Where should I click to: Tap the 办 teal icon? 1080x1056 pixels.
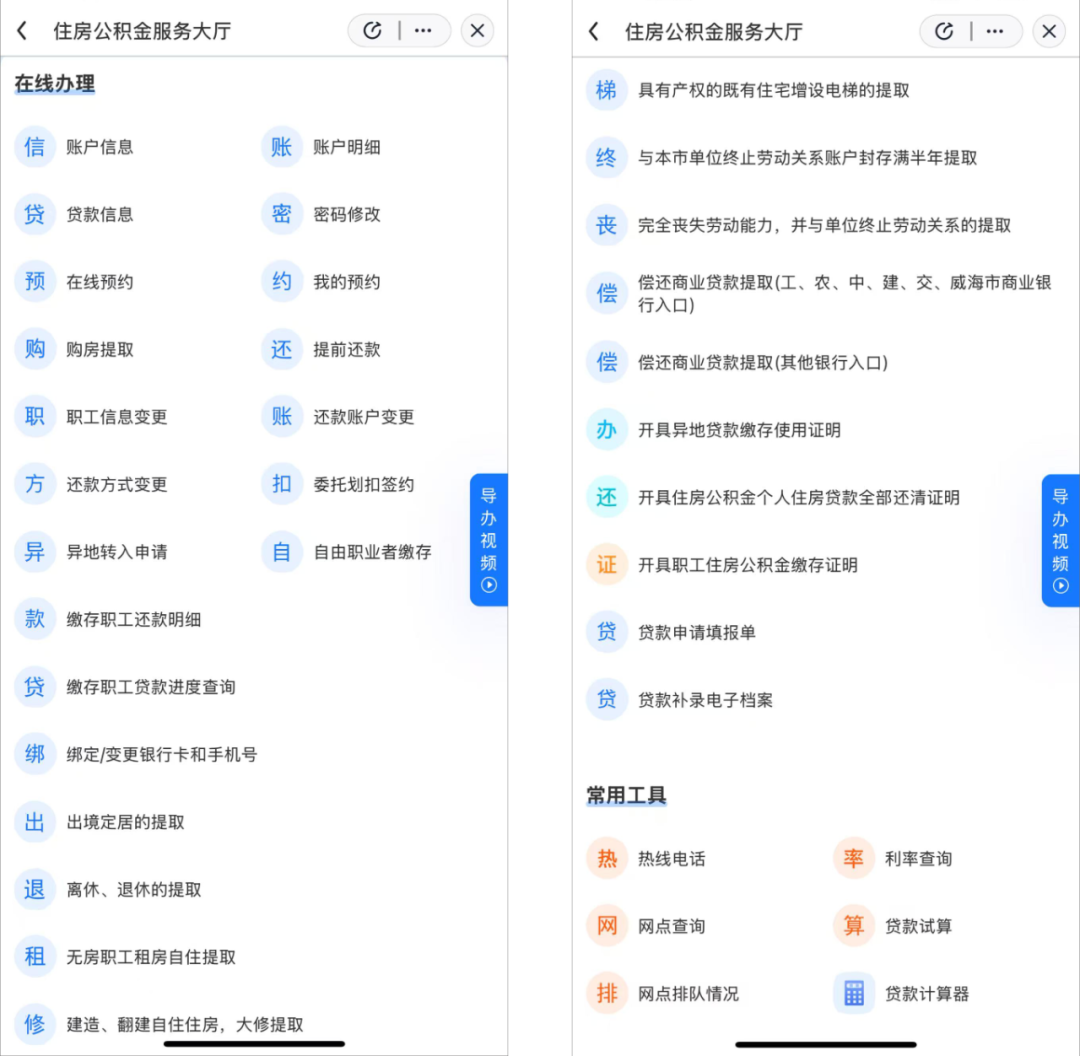click(606, 430)
